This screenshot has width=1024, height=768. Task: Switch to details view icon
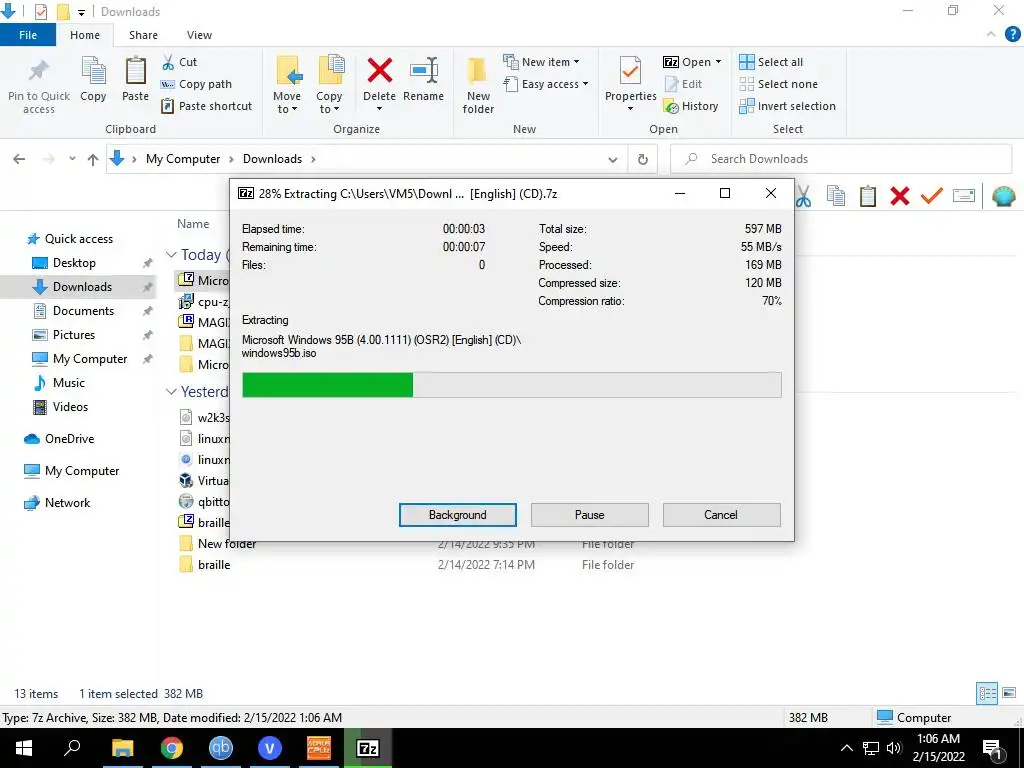987,693
